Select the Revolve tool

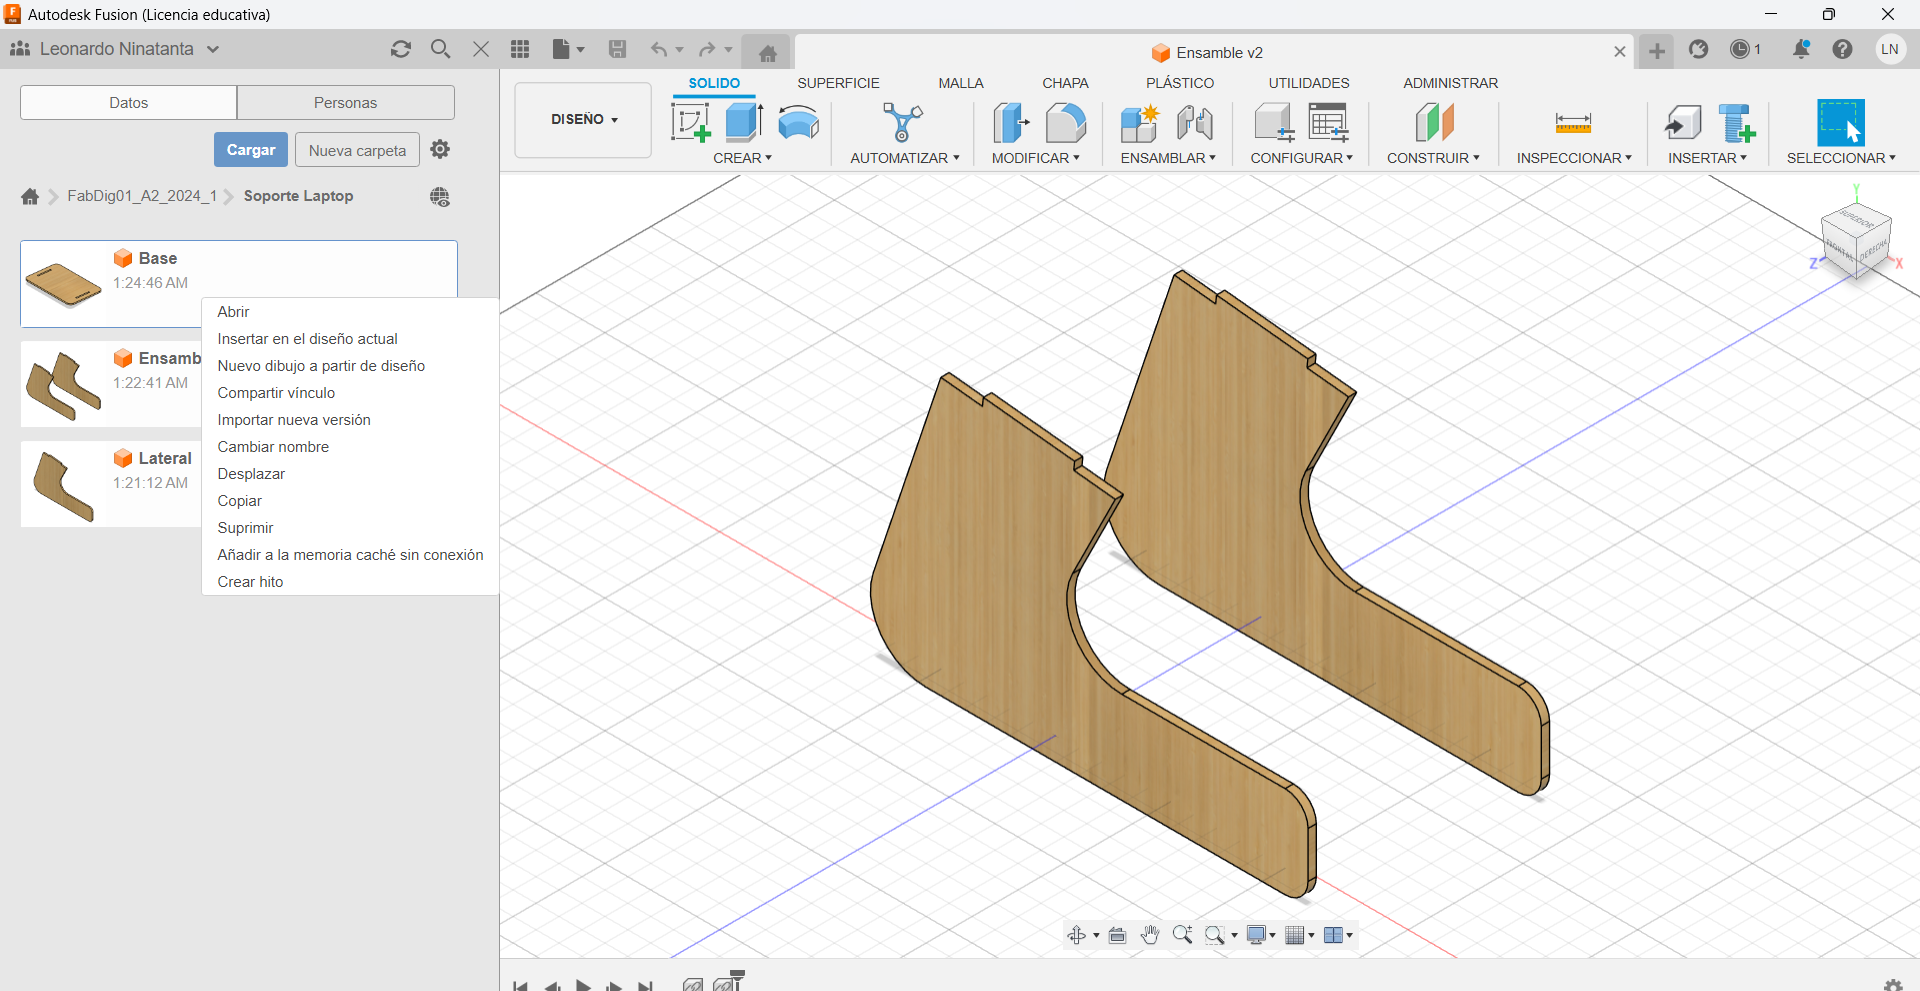798,123
